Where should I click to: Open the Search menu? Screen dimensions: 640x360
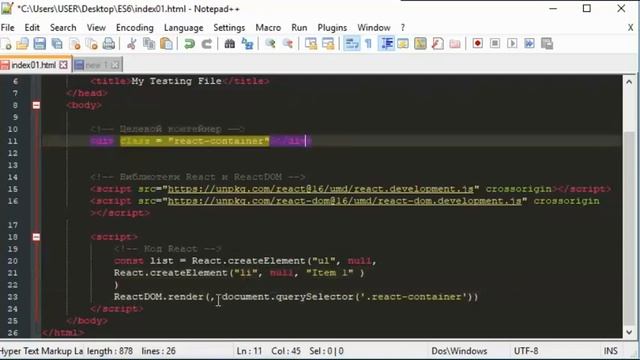tap(63, 27)
